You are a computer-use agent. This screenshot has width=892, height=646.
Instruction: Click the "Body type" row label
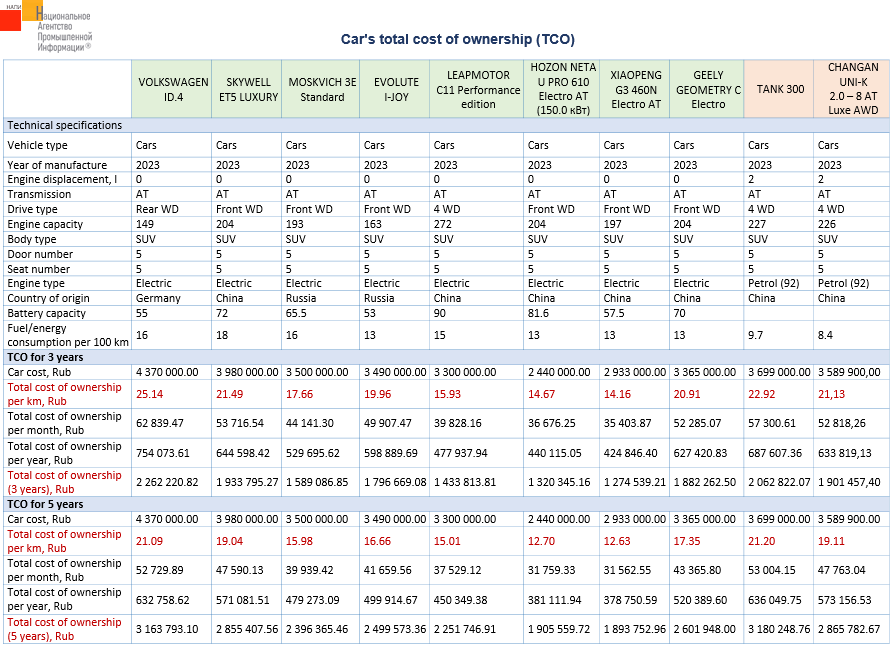(x=32, y=239)
